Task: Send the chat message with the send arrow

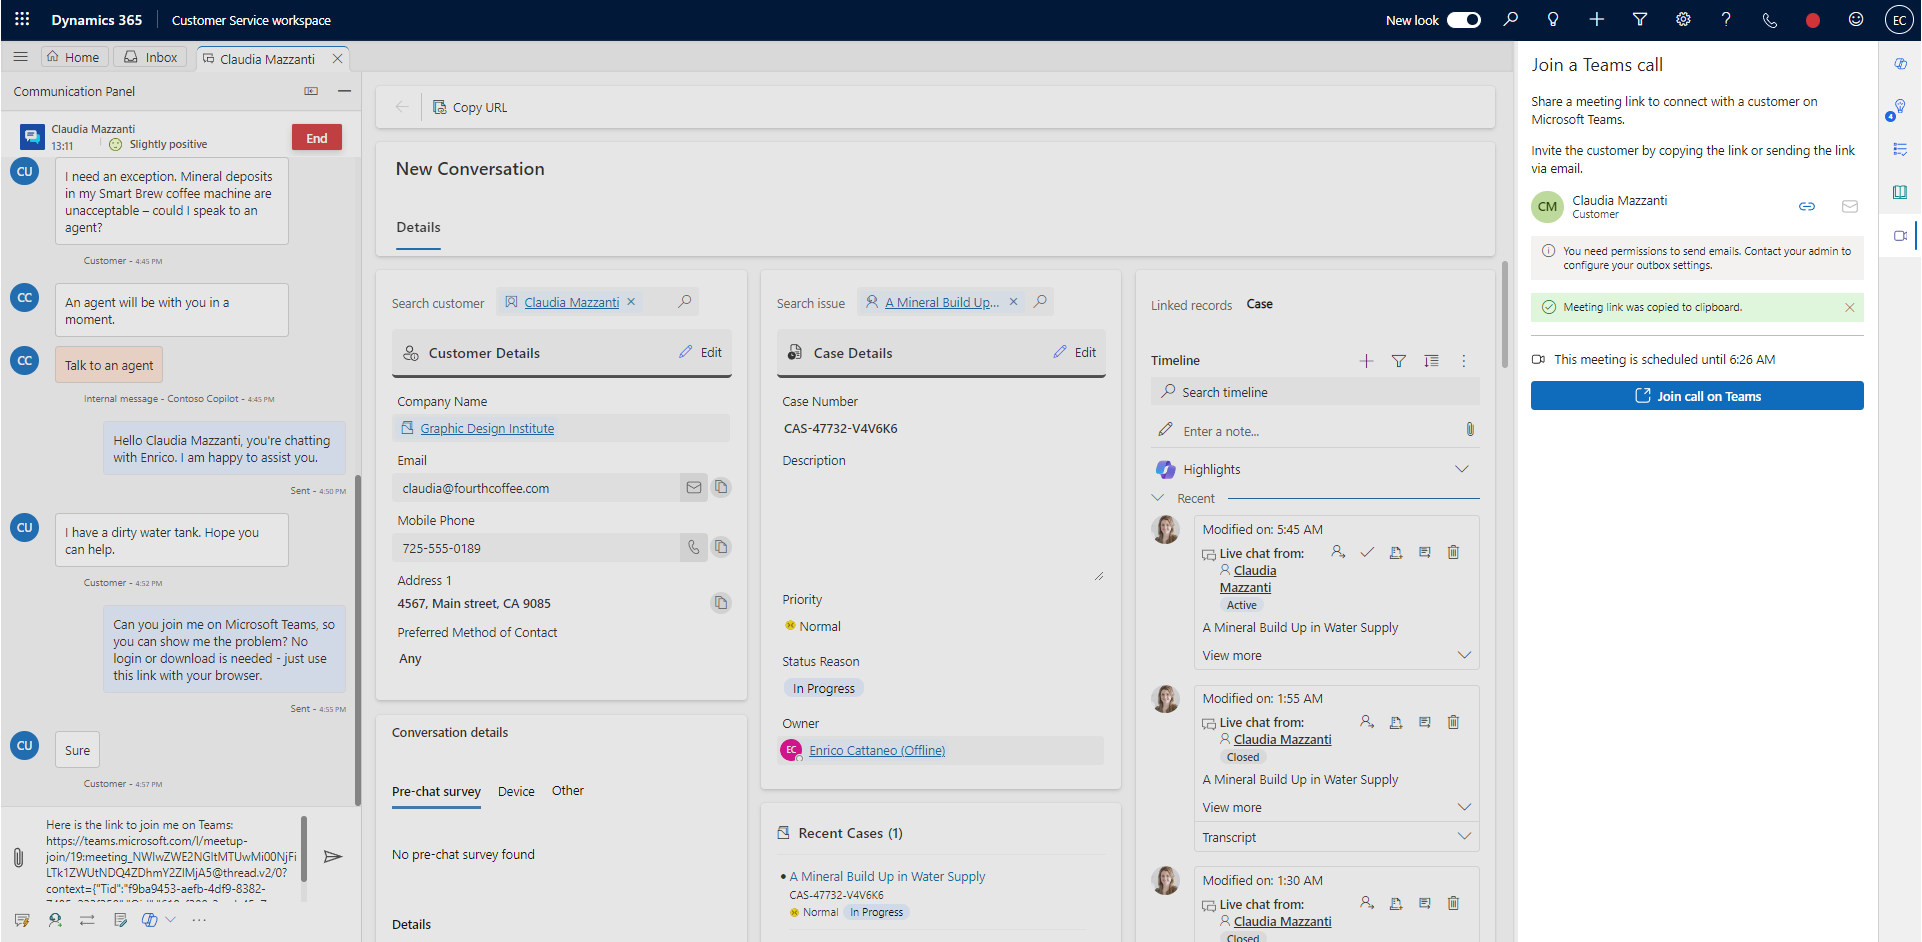Action: 333,857
